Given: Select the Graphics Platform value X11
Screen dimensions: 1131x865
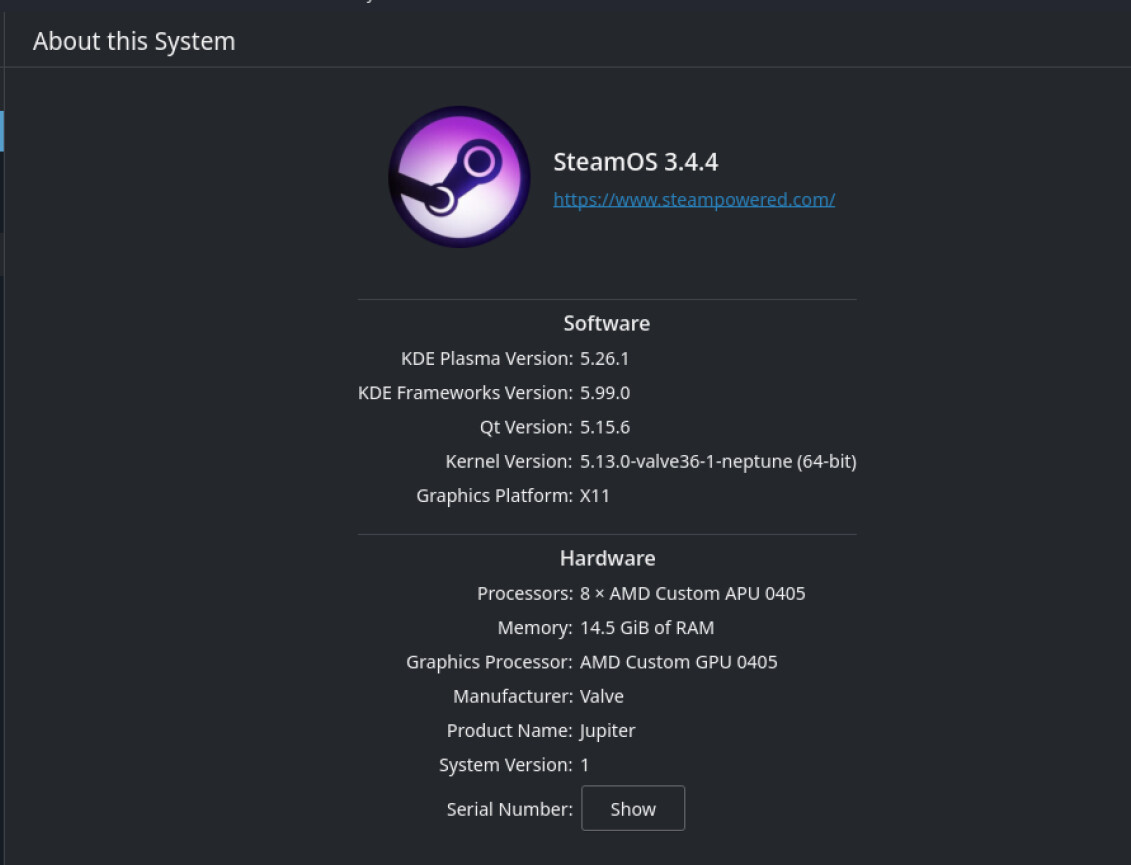Looking at the screenshot, I should click(x=594, y=496).
